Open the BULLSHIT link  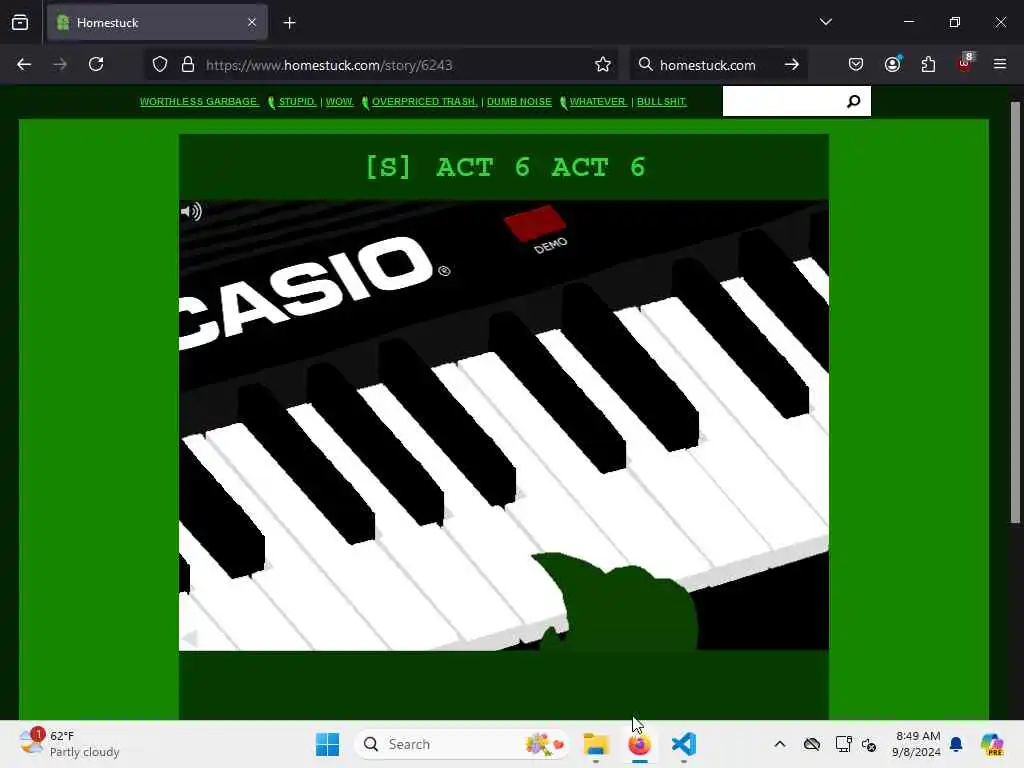pos(662,102)
